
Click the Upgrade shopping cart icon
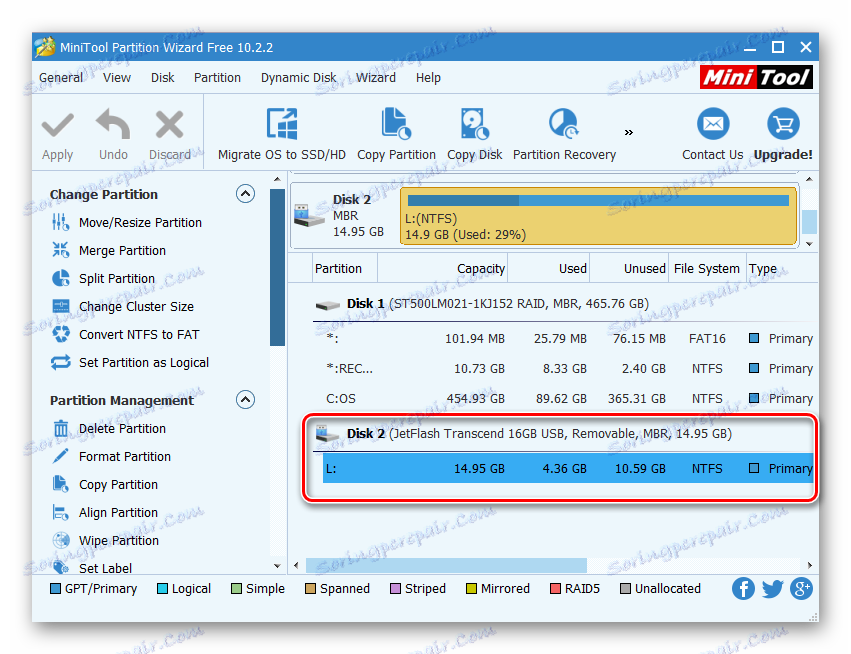pos(783,124)
